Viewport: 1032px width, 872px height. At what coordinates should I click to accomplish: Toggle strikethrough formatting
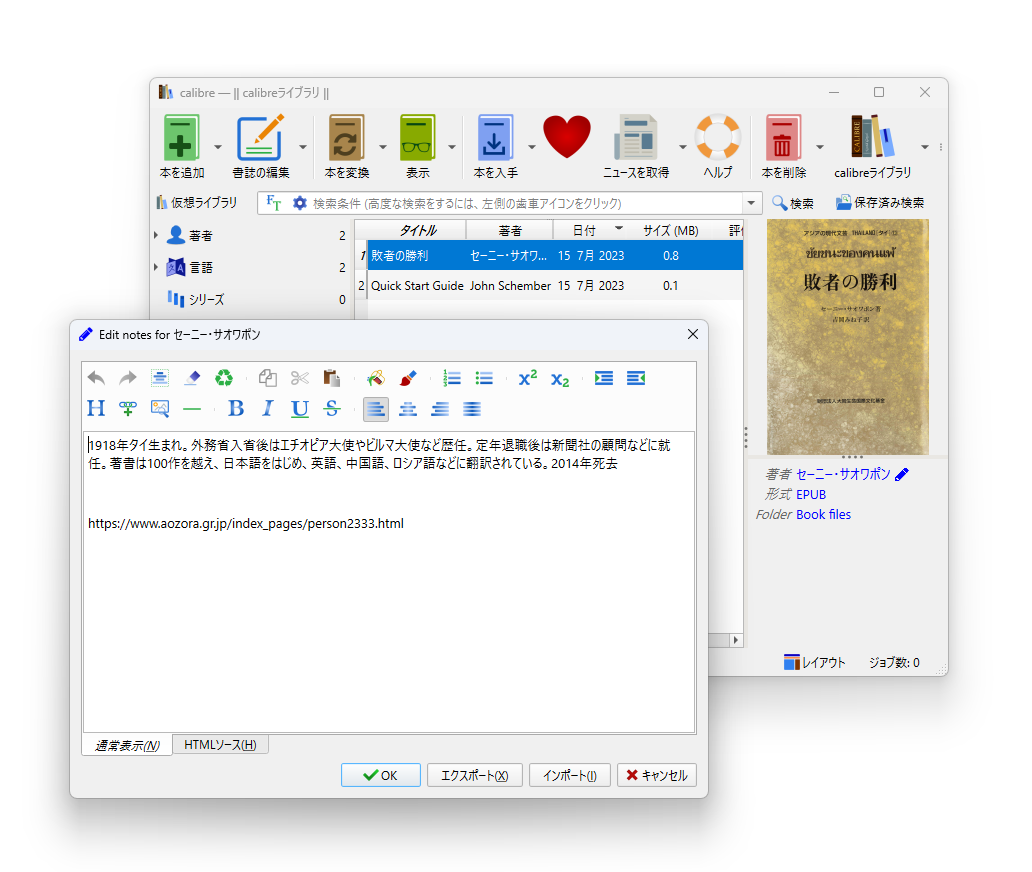tap(332, 409)
